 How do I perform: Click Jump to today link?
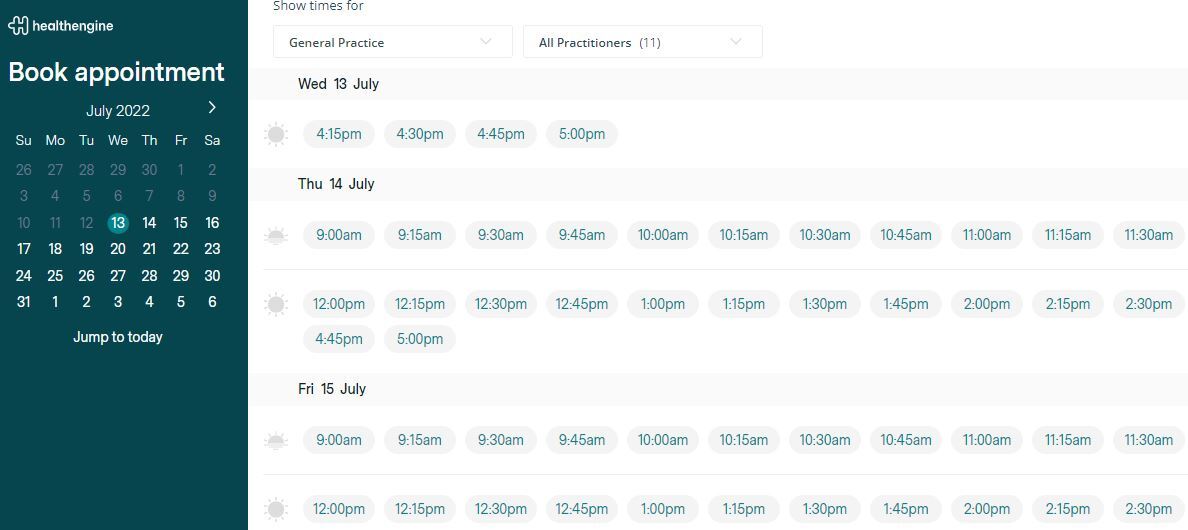(118, 337)
